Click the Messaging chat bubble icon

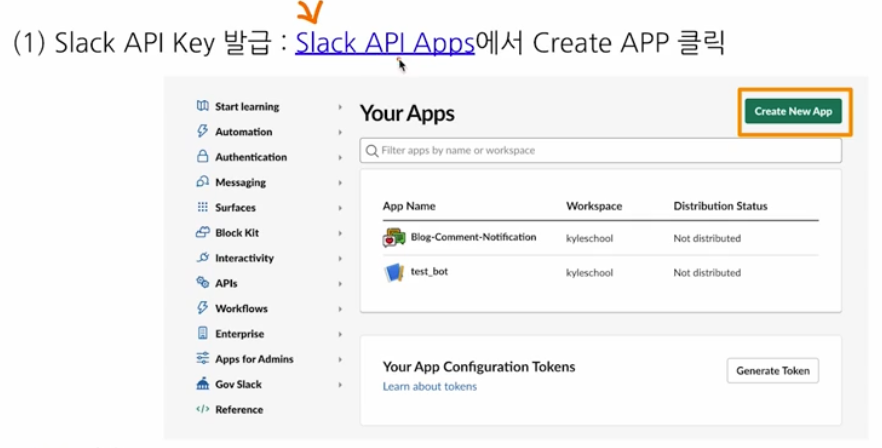(202, 182)
